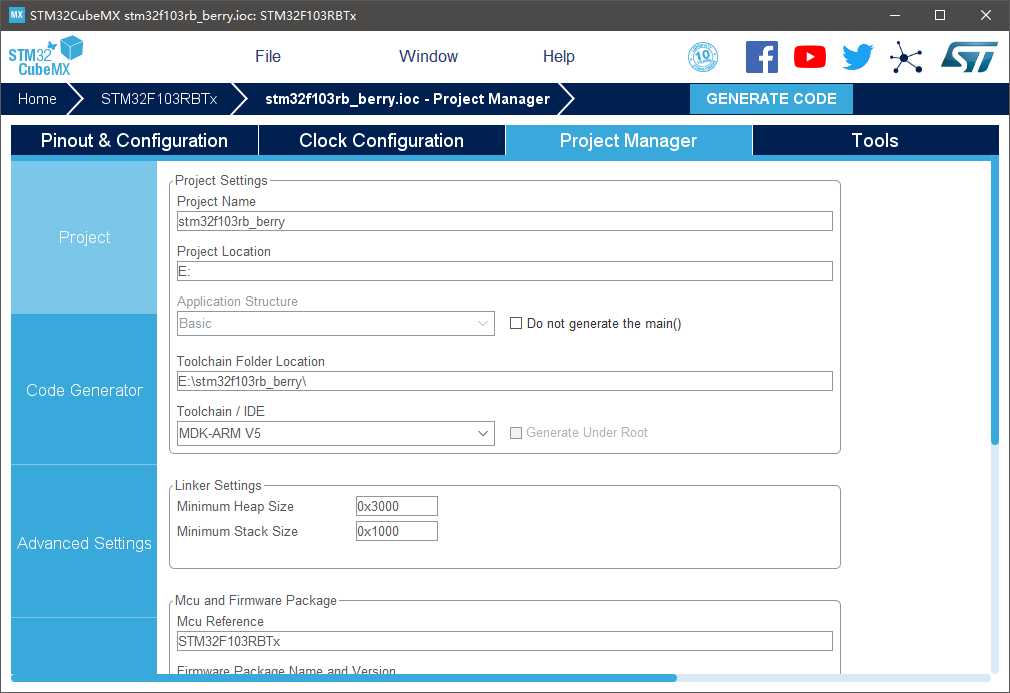Open the Window menu
The height and width of the screenshot is (693, 1010).
tap(428, 57)
